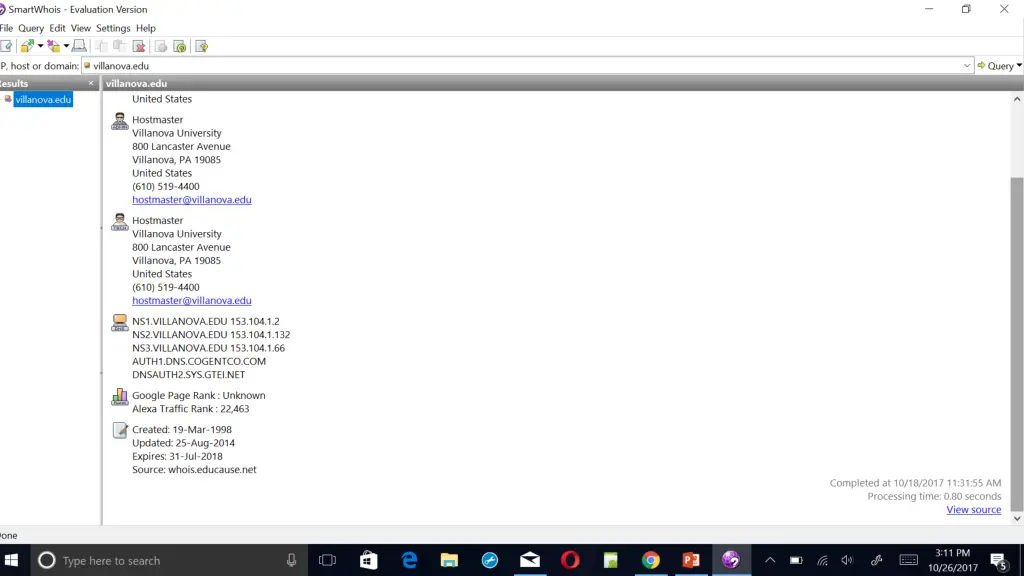
Task: Click the NS2.VILLANOVA.EDU 153.104.1.132 entry
Action: coord(211,334)
